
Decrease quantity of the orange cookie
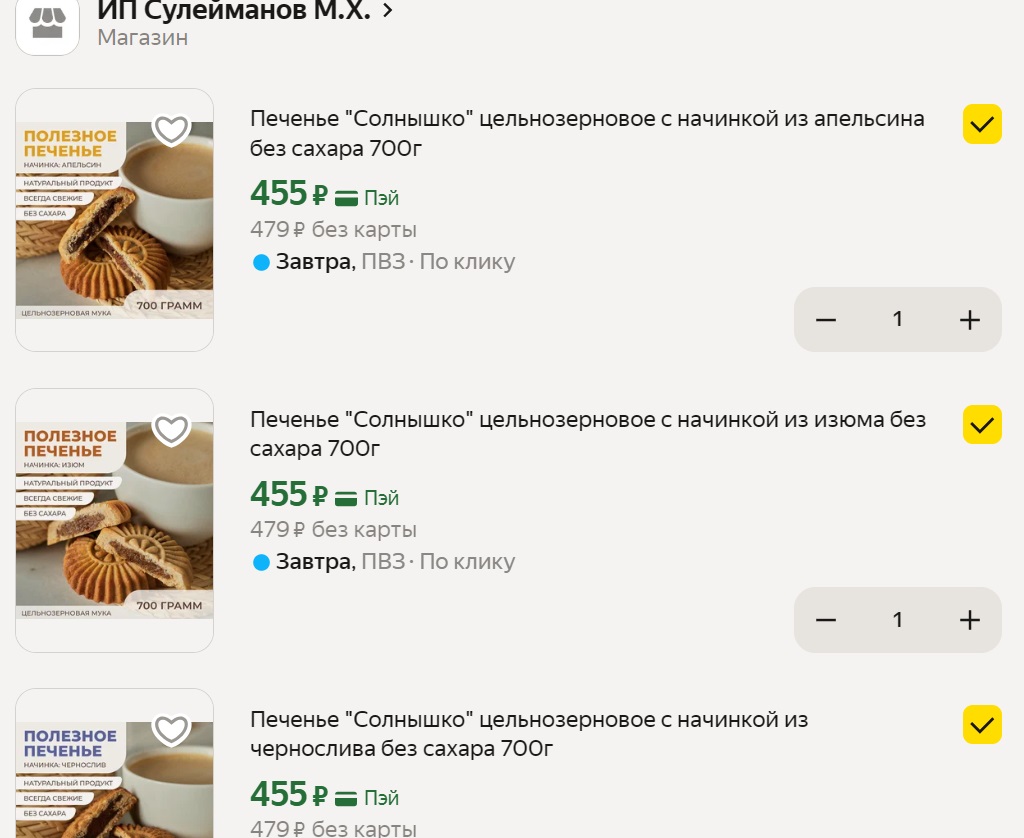(825, 320)
